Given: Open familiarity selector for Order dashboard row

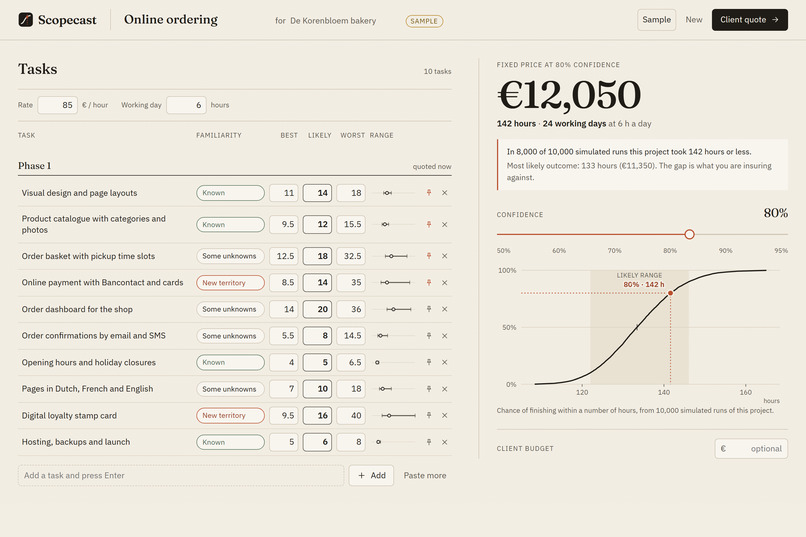Looking at the screenshot, I should coord(230,309).
